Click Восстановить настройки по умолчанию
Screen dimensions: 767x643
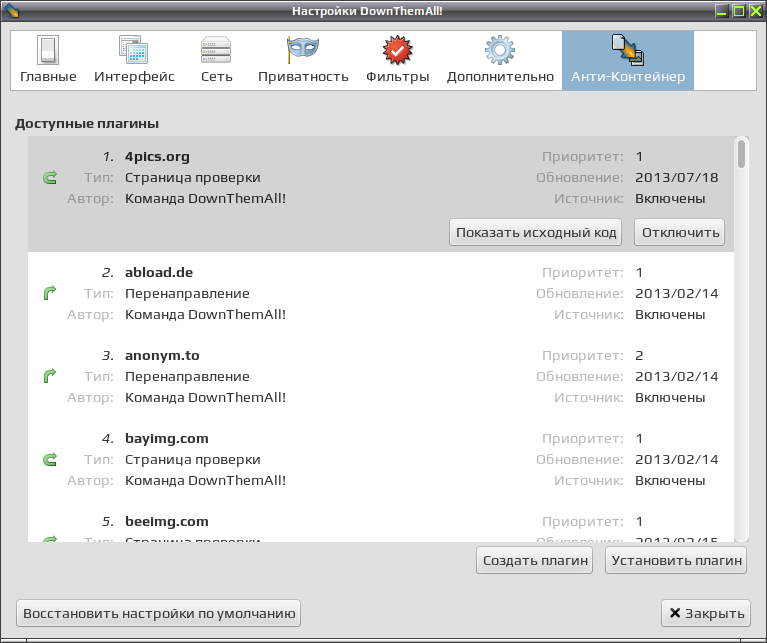click(158, 613)
